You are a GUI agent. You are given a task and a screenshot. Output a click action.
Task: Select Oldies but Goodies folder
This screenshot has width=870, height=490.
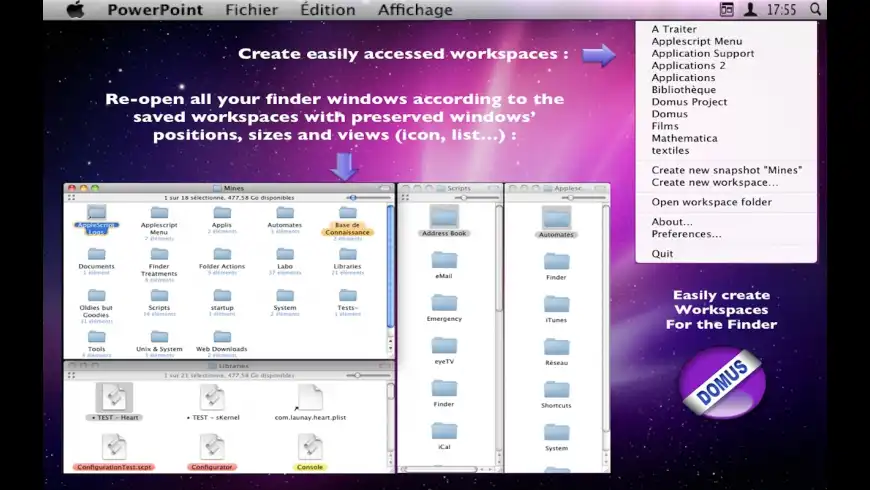coord(97,305)
